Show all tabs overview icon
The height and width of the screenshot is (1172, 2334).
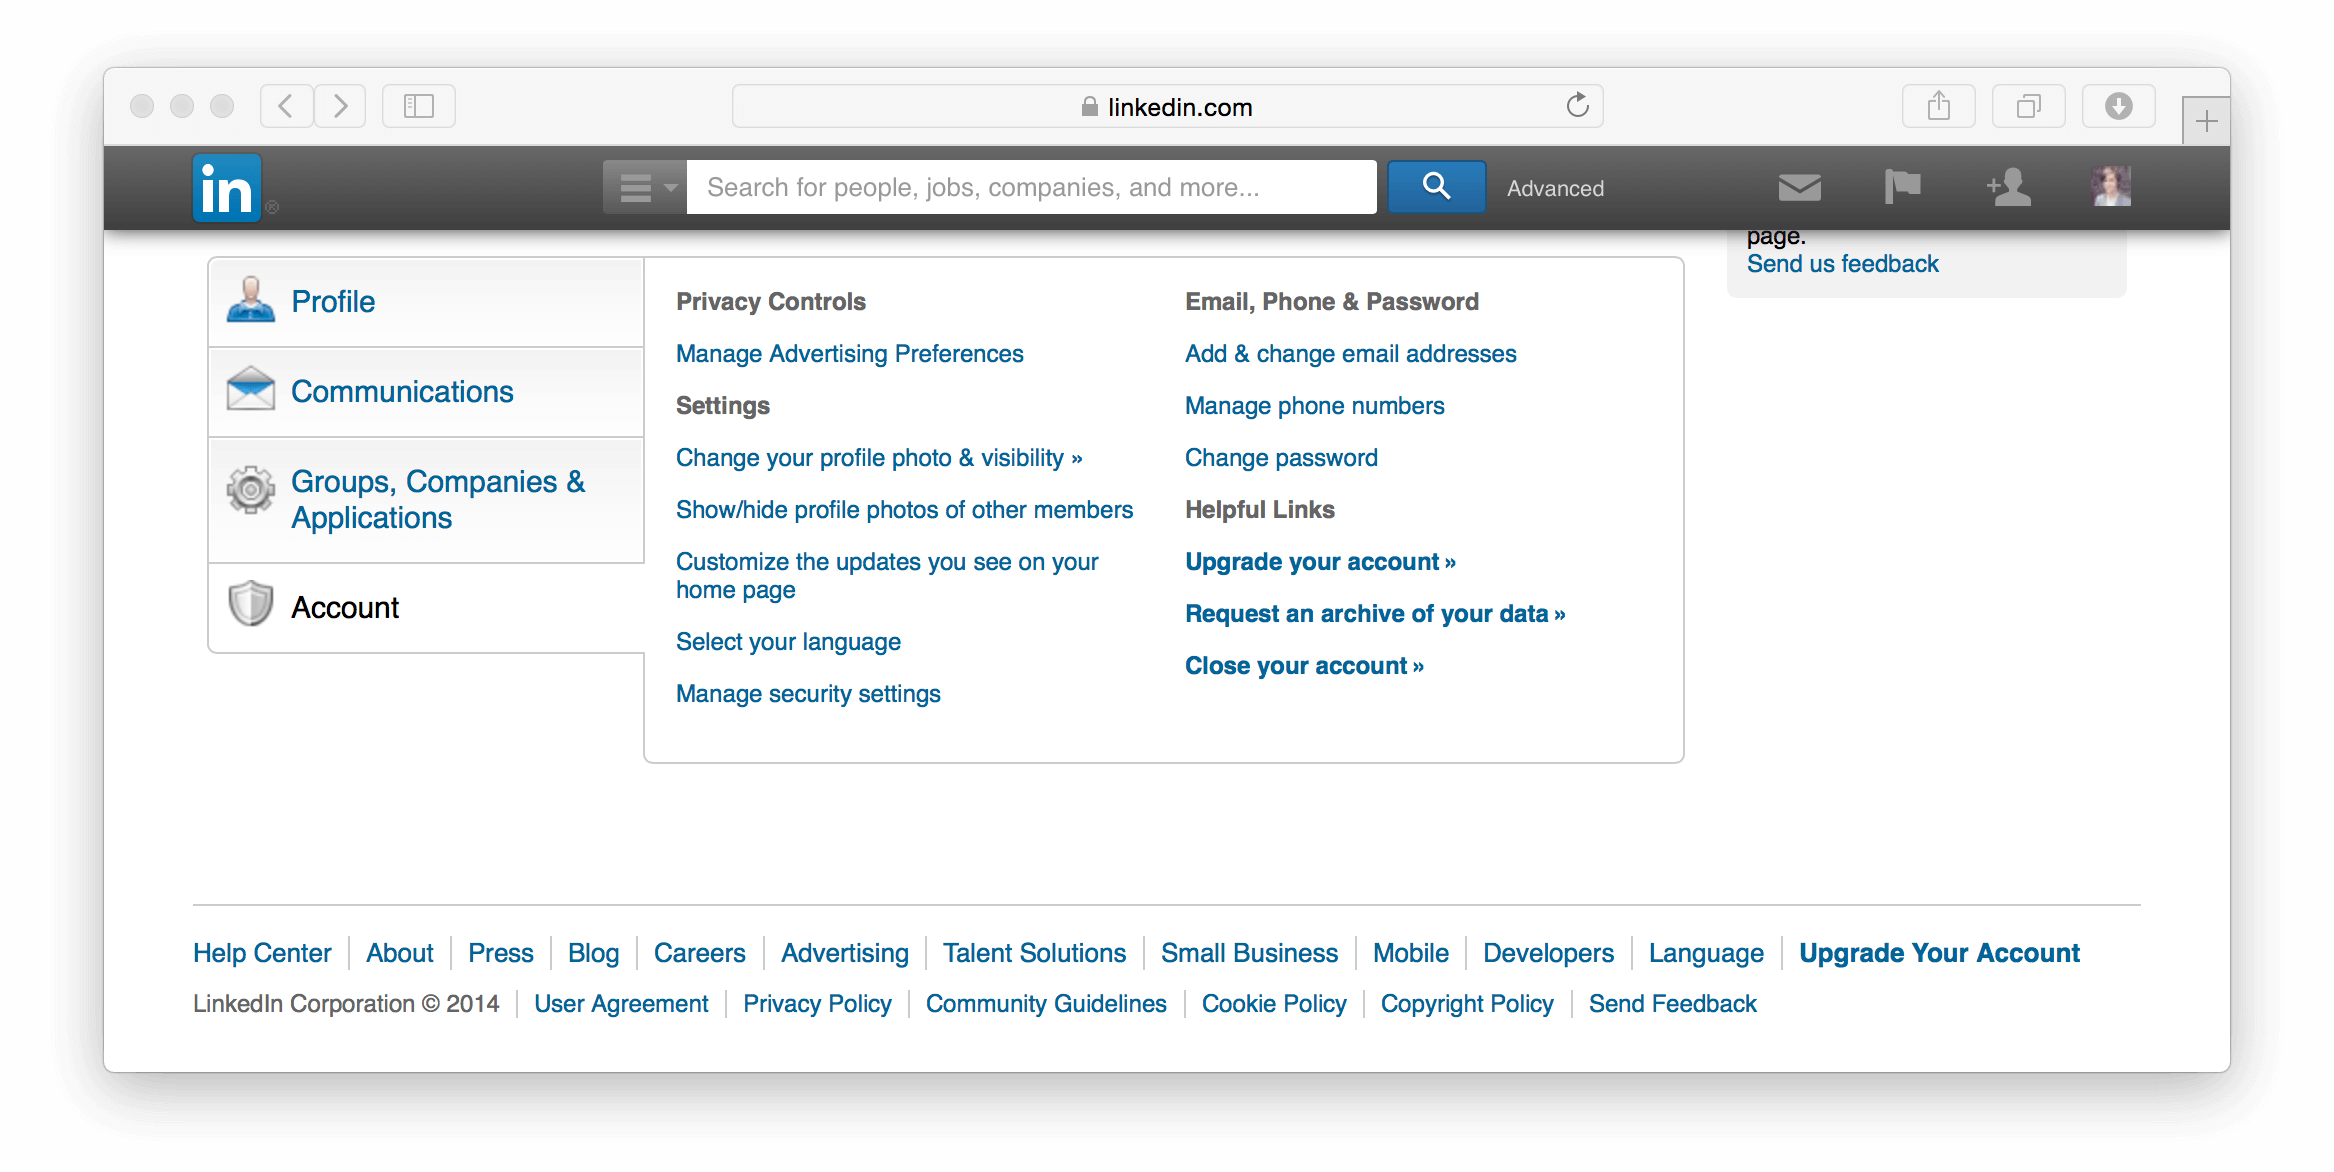2028,106
